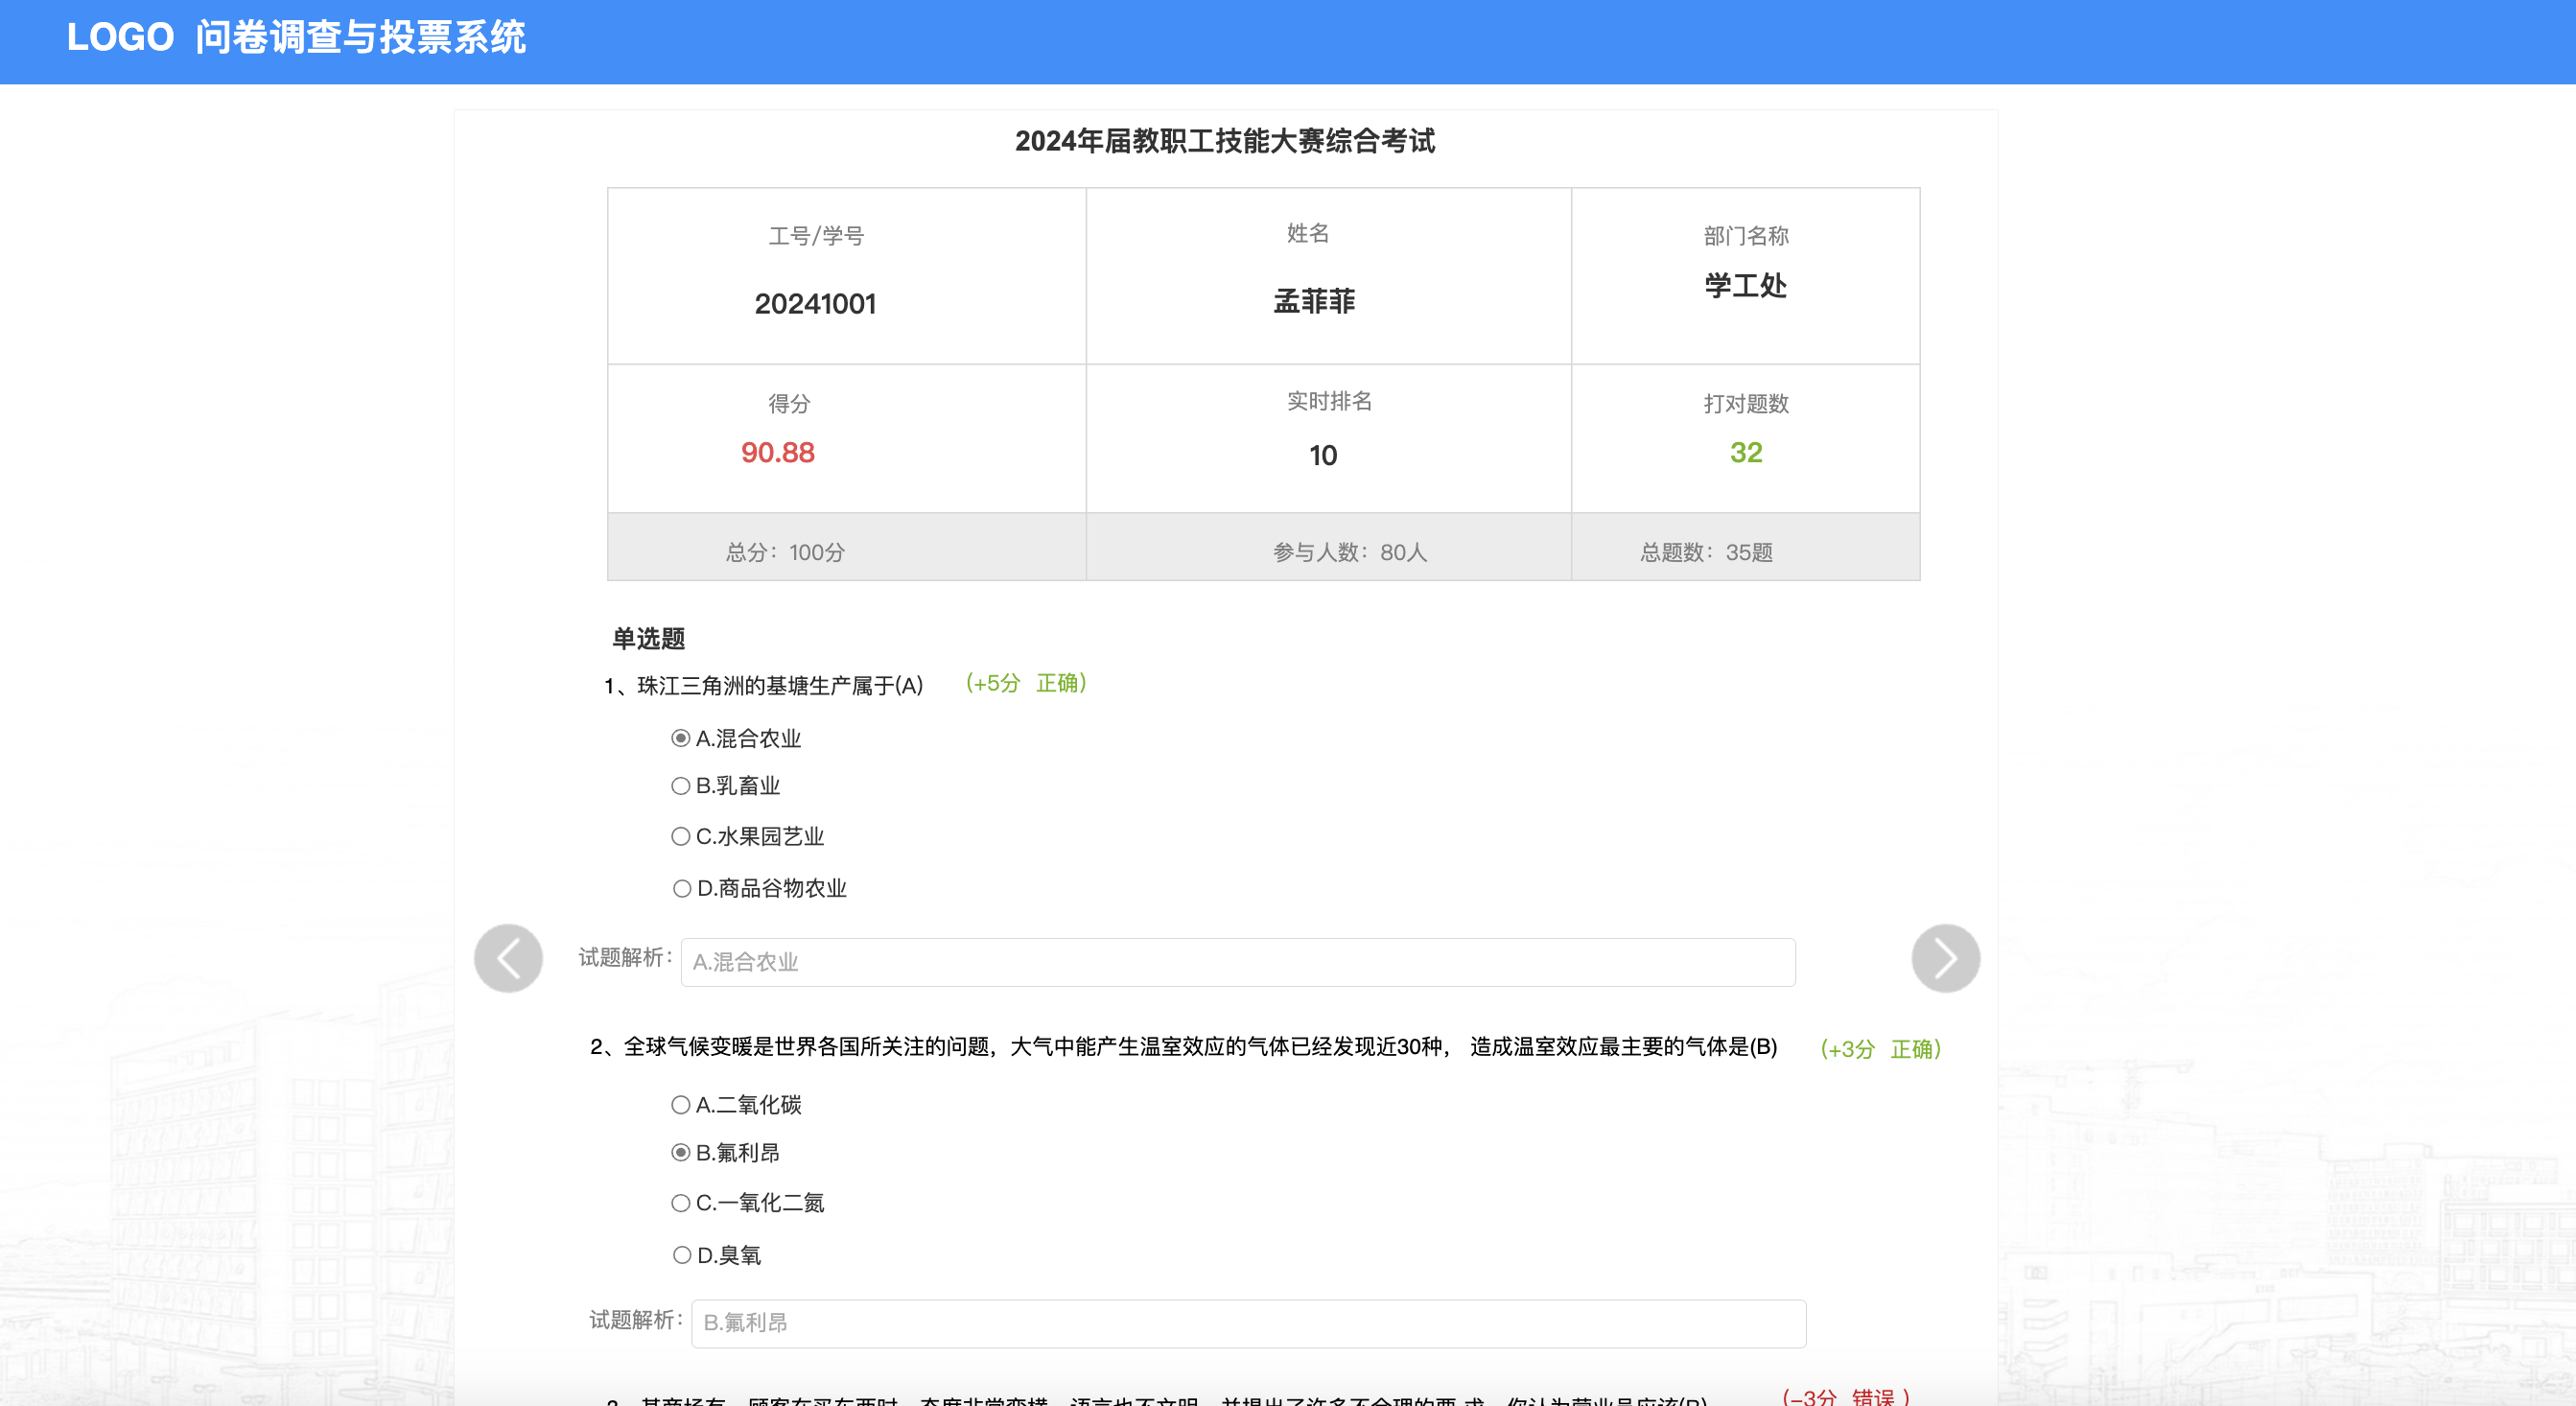Click the exam title 2024年届教职工技能大赛综合考试
The image size is (2576, 1406).
1224,141
